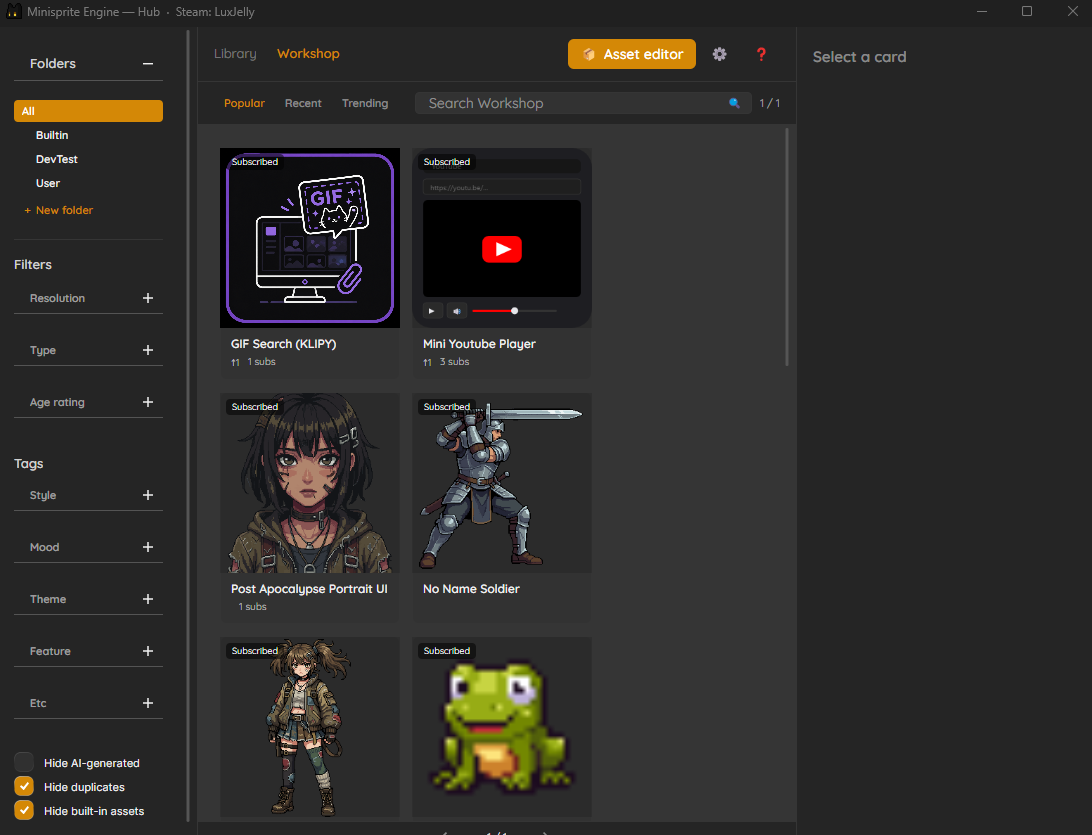The height and width of the screenshot is (835, 1092).
Task: Click the '1 / 1' page indicator
Action: [770, 103]
